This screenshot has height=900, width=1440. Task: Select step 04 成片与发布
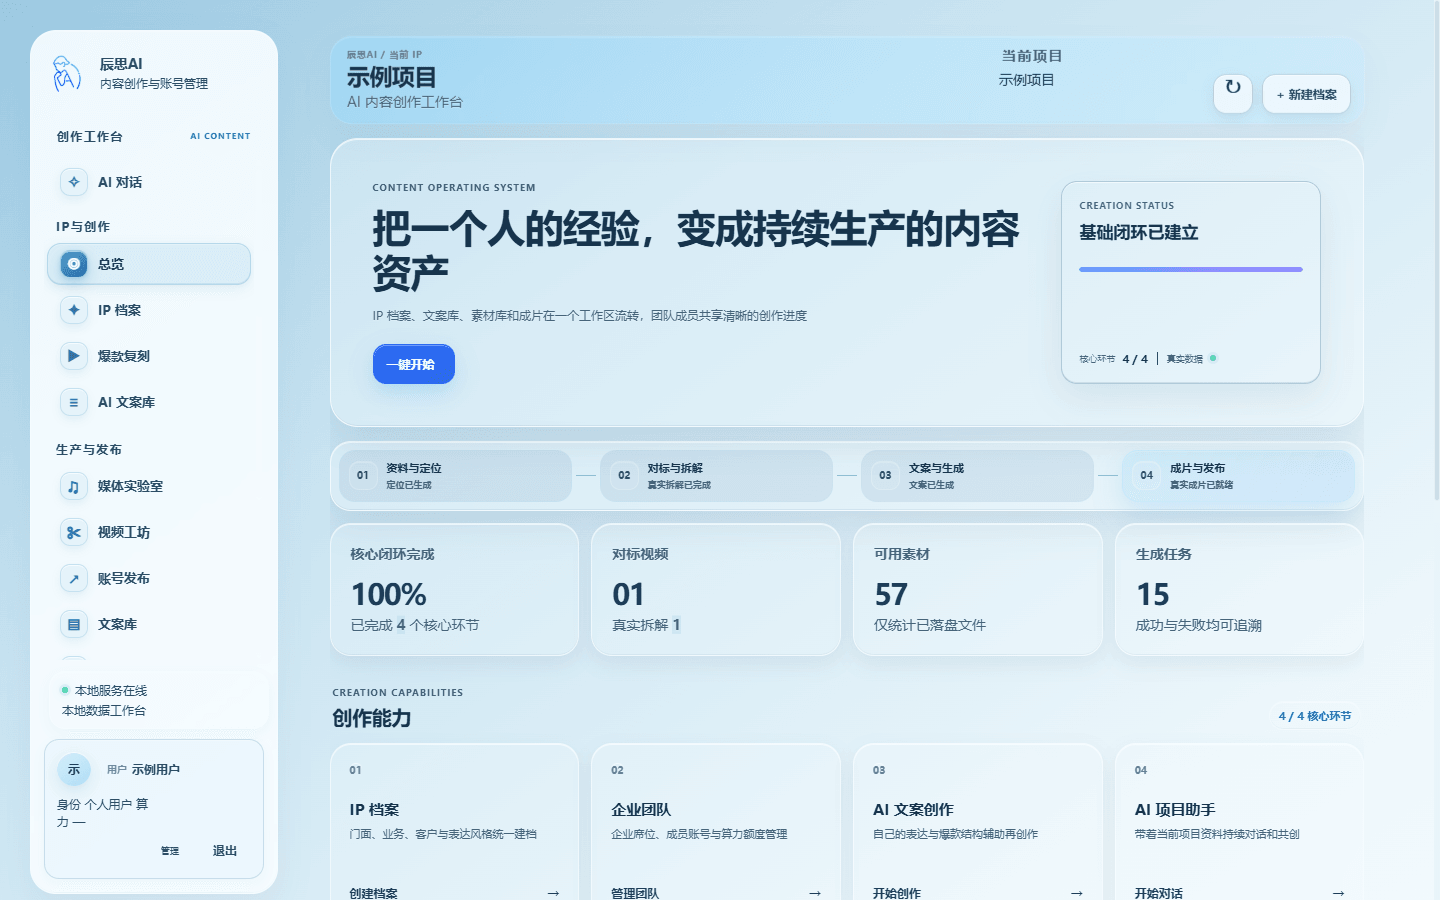[1238, 476]
